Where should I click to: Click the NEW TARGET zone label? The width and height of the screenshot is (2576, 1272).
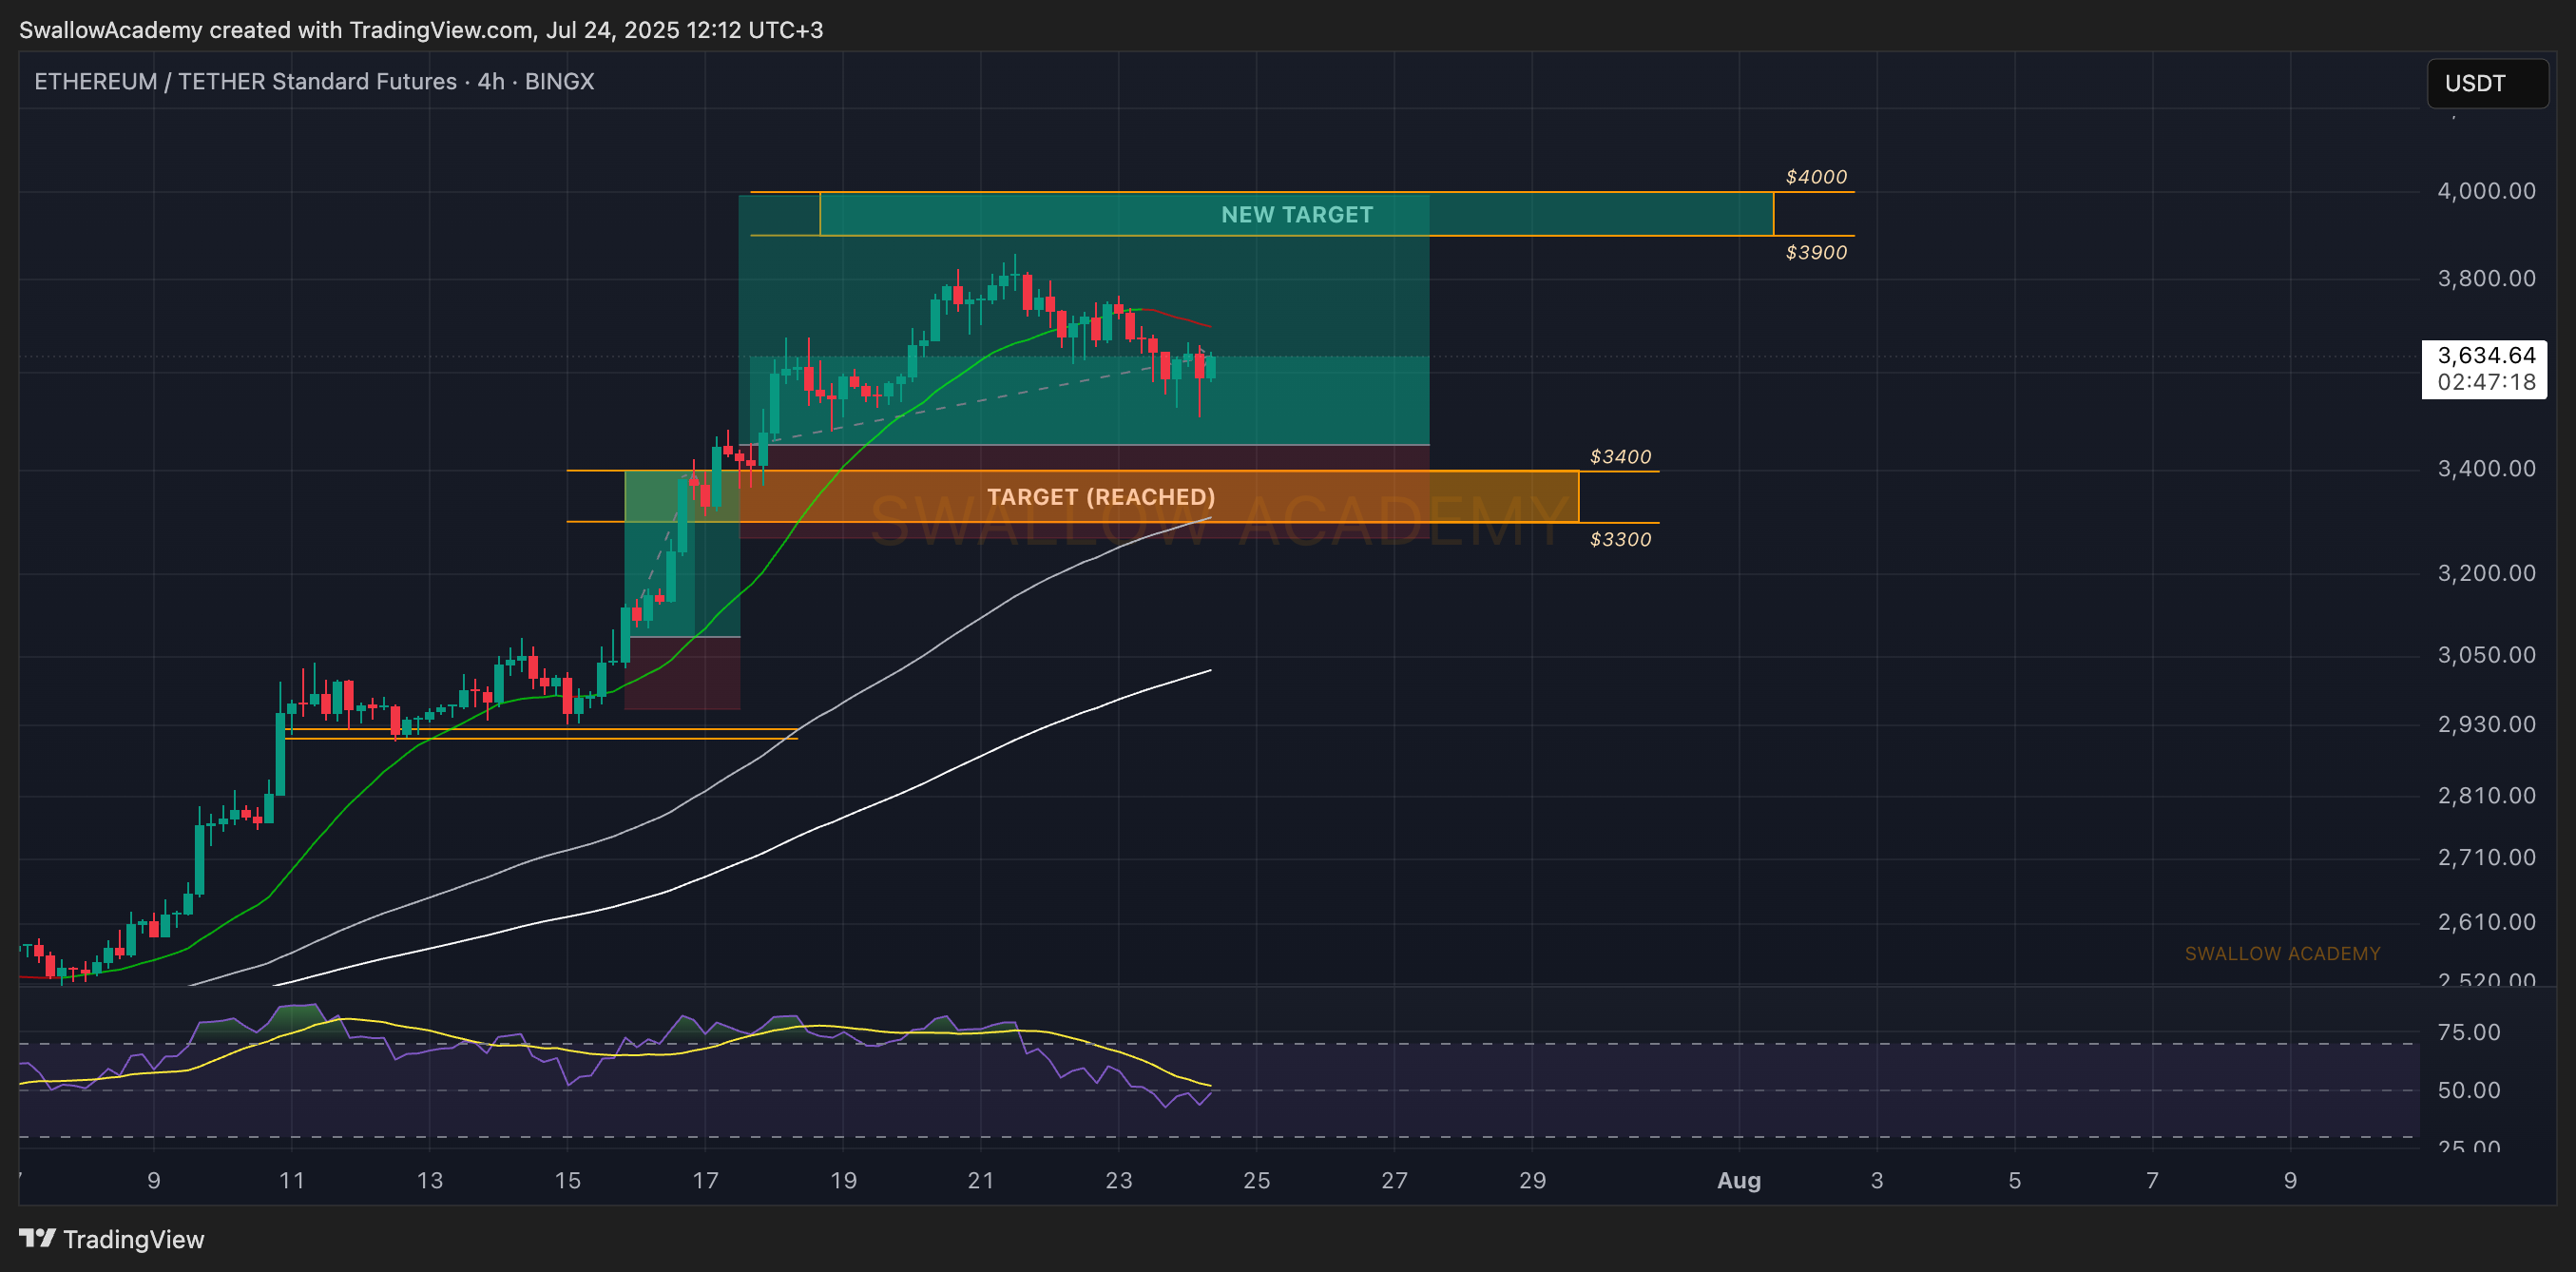click(x=1297, y=214)
